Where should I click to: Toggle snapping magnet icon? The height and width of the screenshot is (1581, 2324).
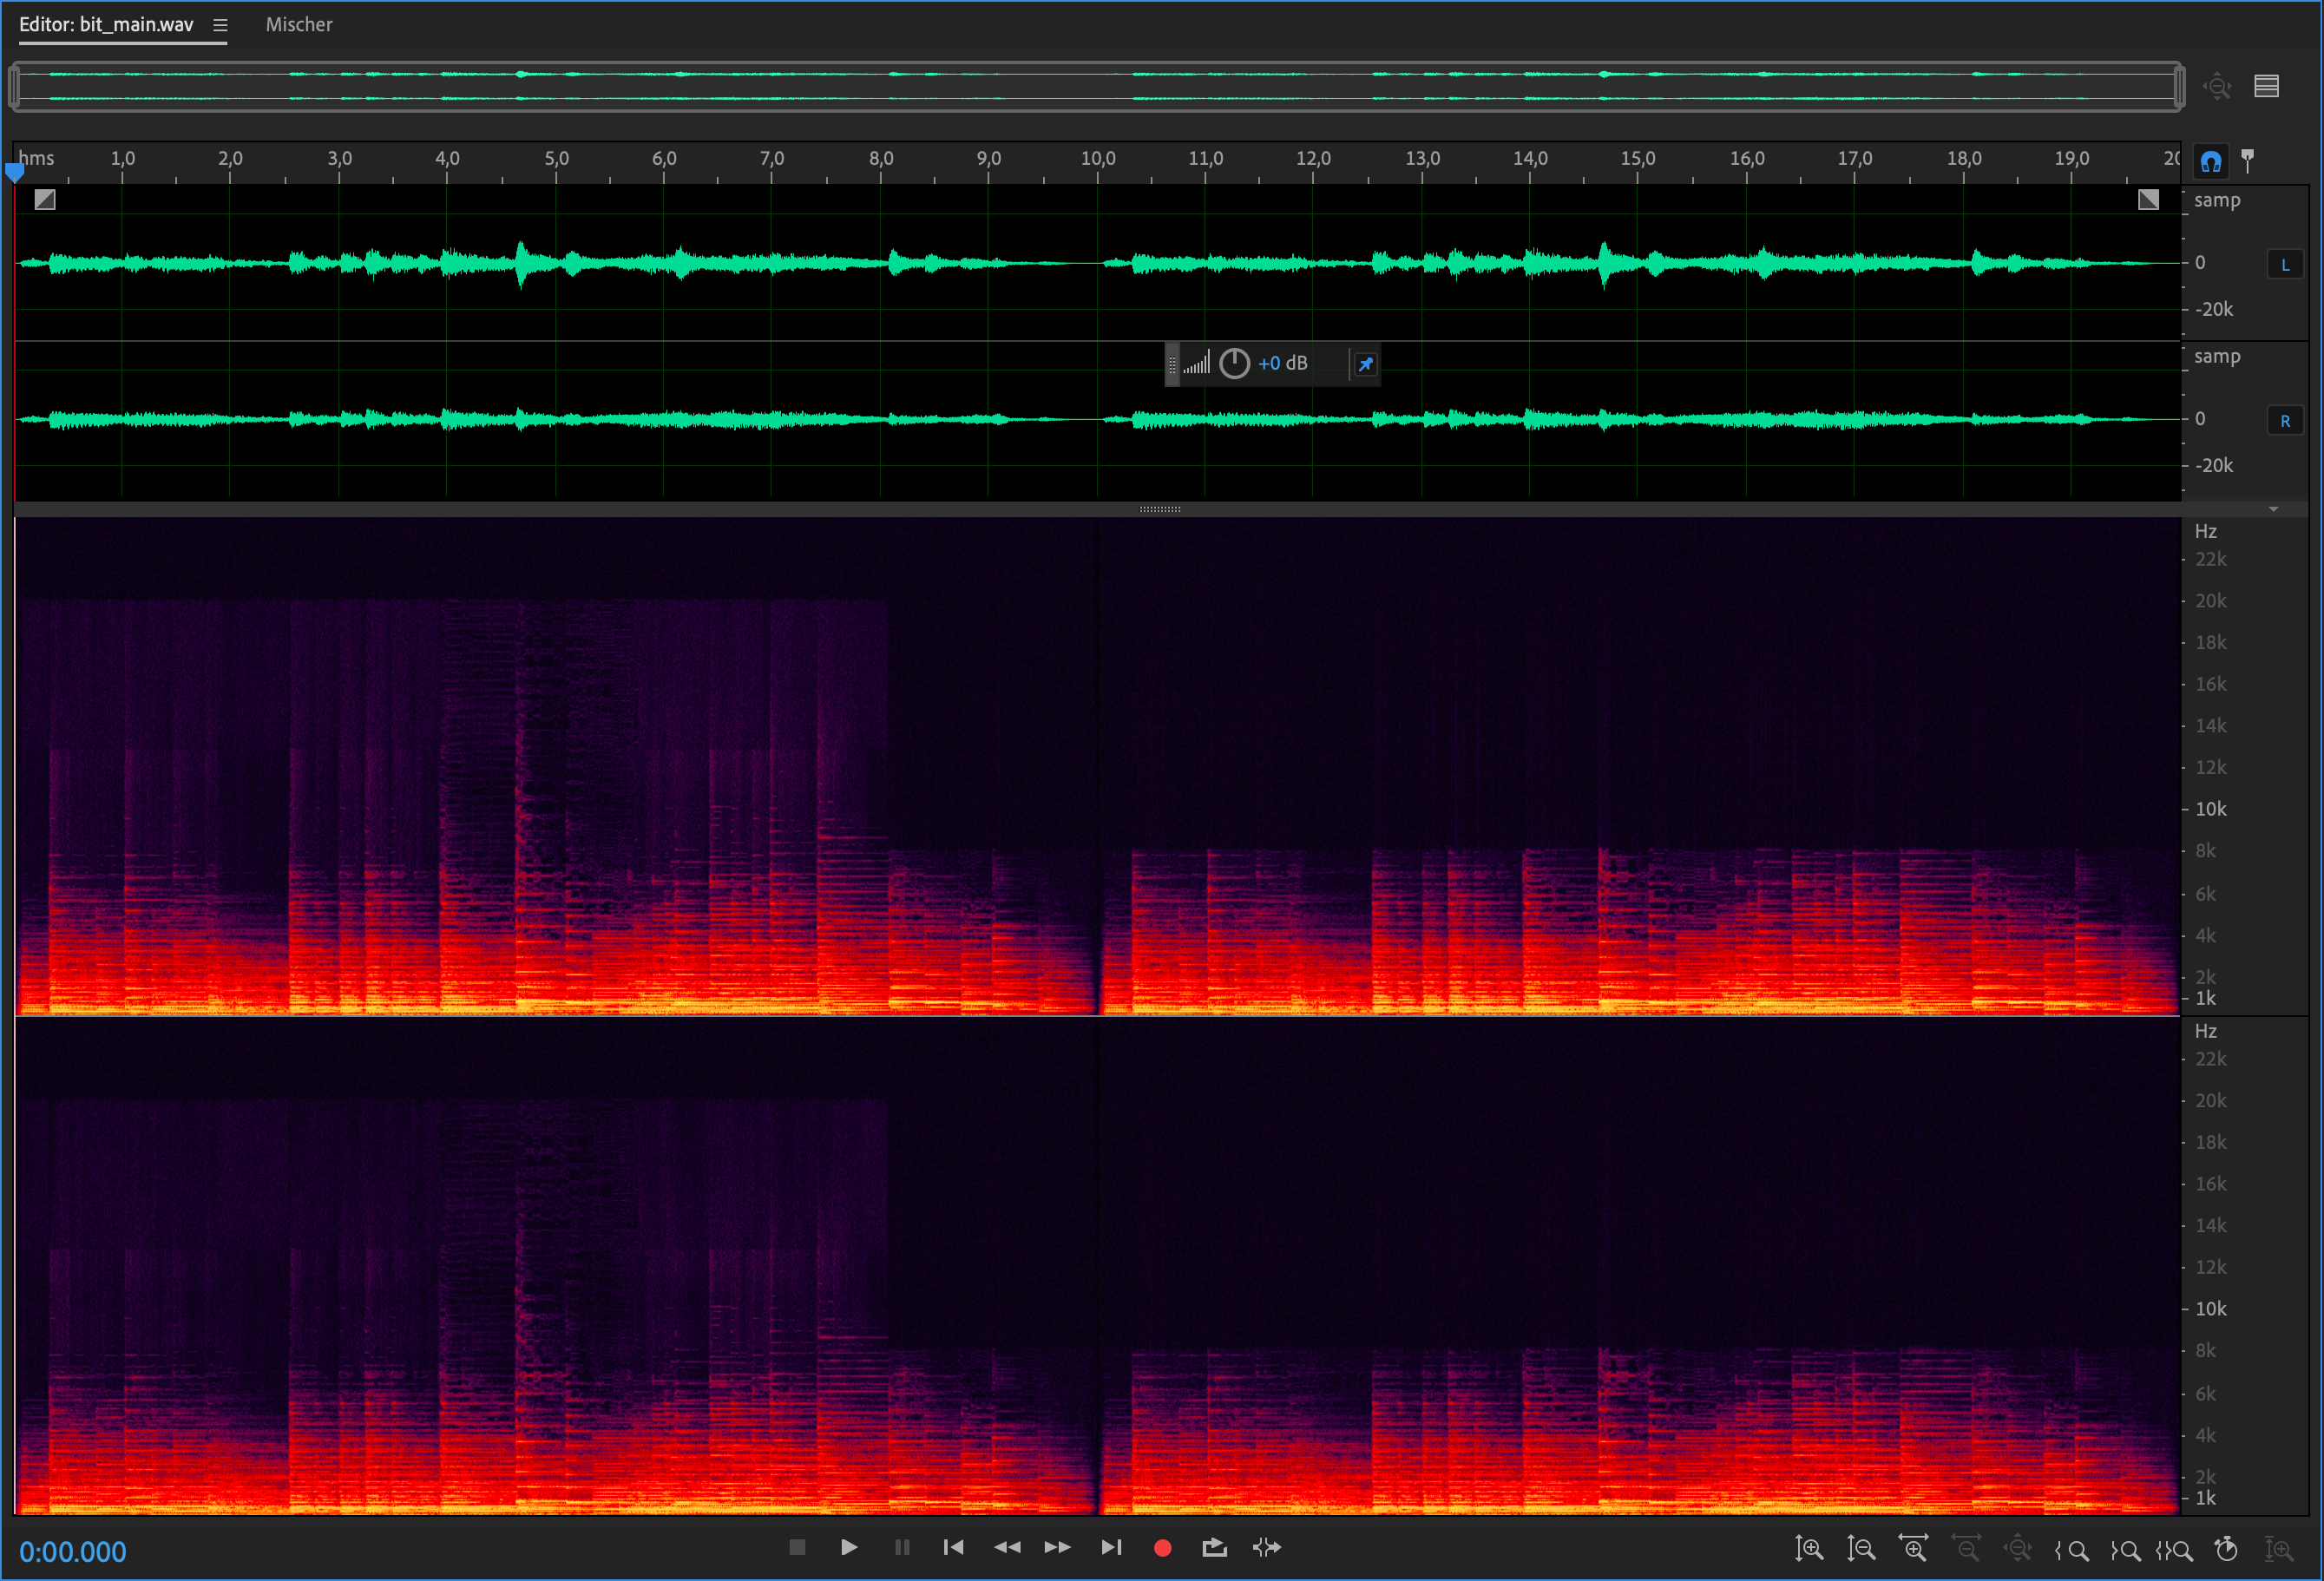coord(2211,161)
